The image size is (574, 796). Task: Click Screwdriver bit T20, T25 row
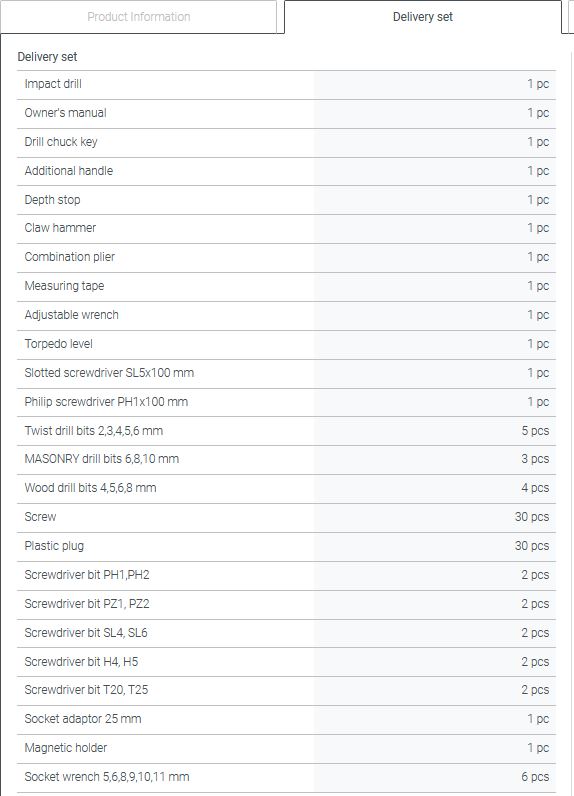pos(286,690)
